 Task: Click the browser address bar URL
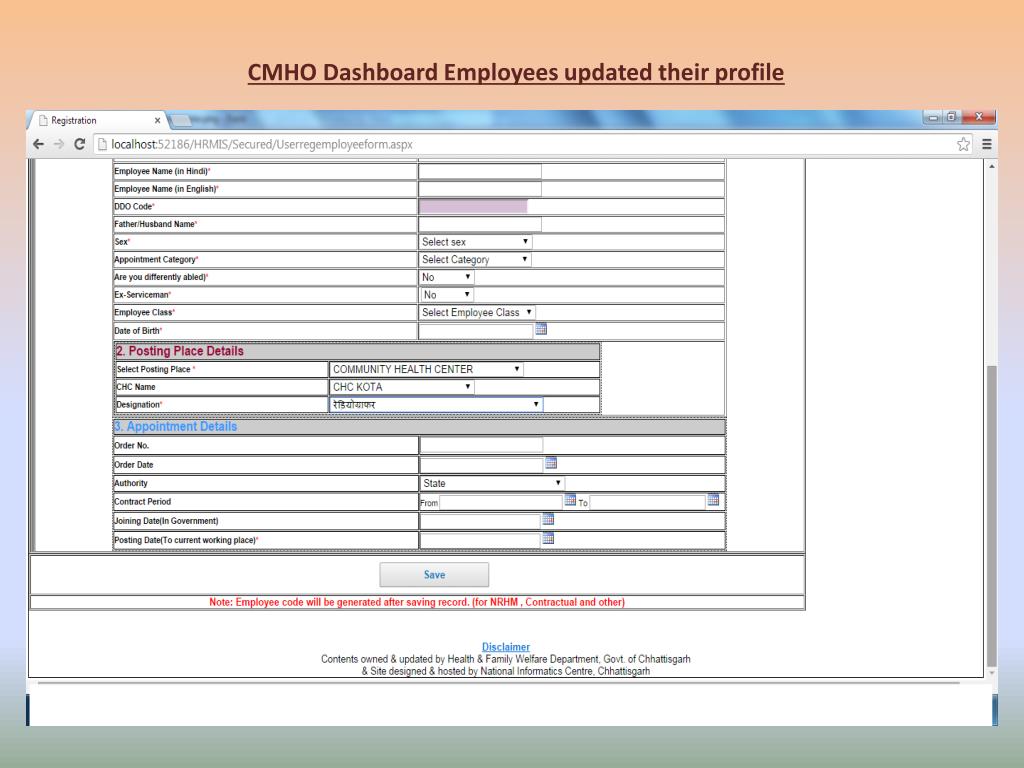[262, 144]
